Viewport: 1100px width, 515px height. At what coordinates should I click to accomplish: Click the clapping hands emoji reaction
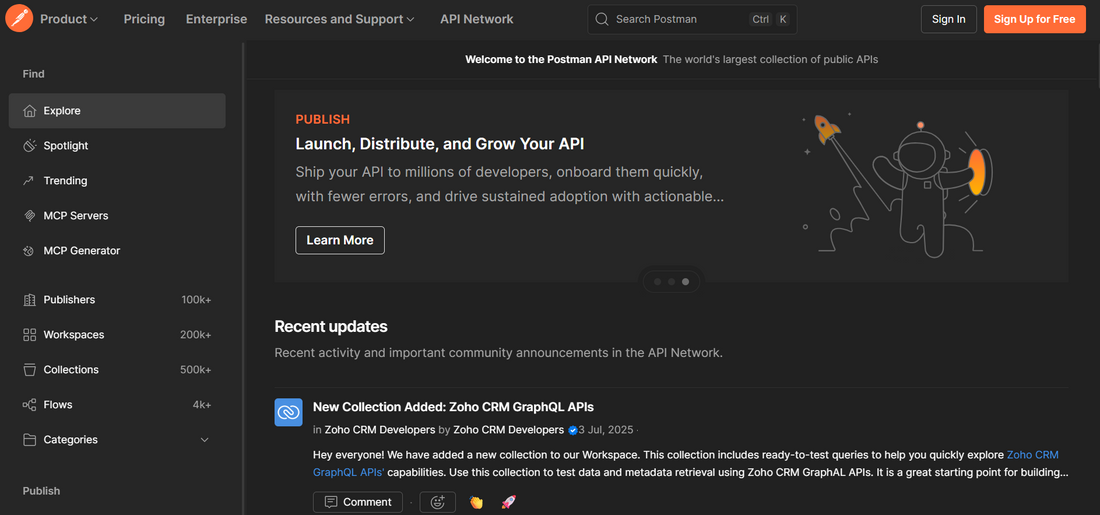click(x=477, y=502)
